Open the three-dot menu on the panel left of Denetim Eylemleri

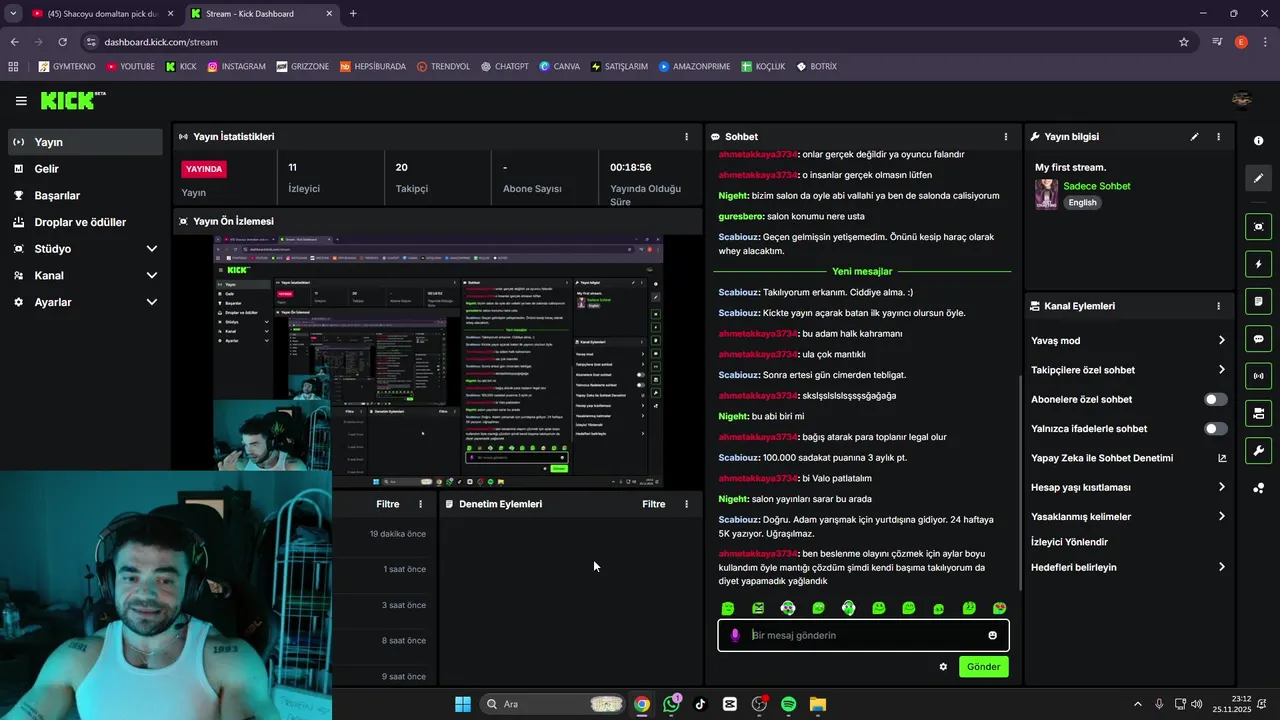pyautogui.click(x=420, y=504)
